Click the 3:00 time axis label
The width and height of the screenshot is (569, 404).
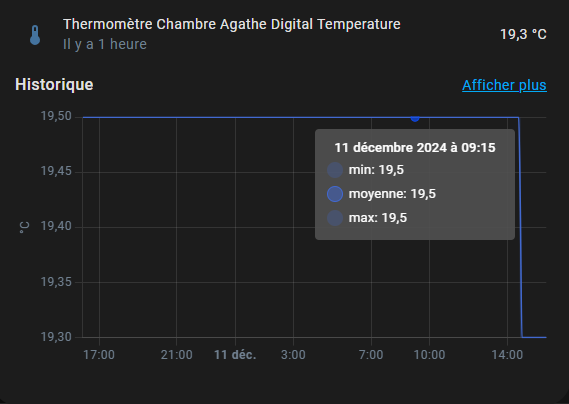293,355
